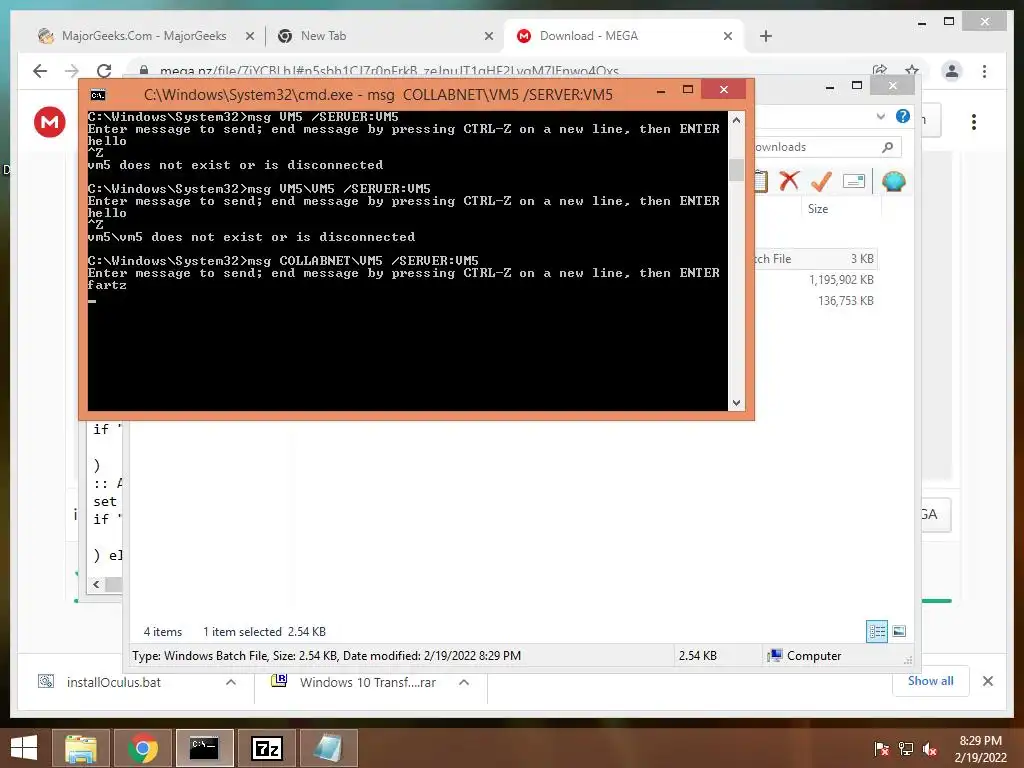The width and height of the screenshot is (1024, 768).
Task: Expand options for installOculus.bat download
Action: [x=231, y=682]
